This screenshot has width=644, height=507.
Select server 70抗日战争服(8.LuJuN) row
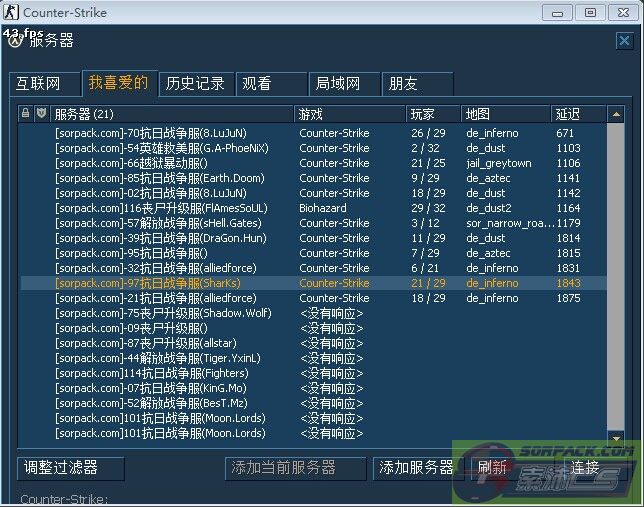click(x=150, y=133)
